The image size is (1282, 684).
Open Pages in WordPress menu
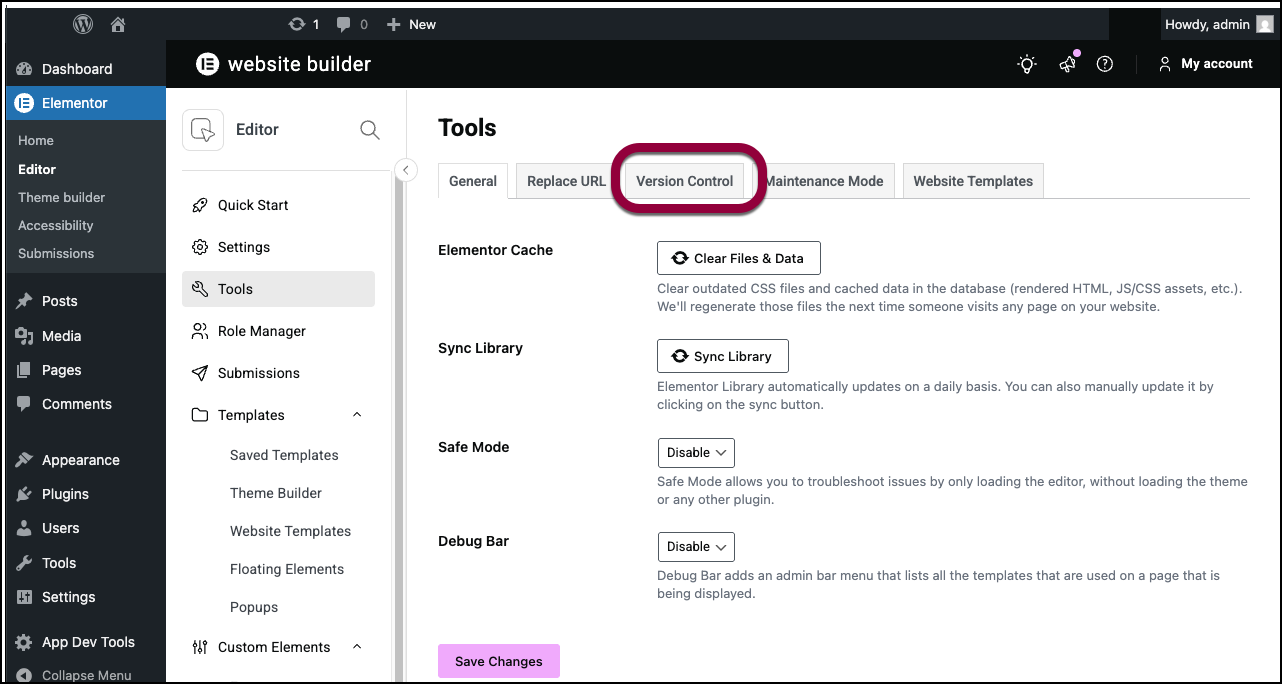pyautogui.click(x=85, y=370)
